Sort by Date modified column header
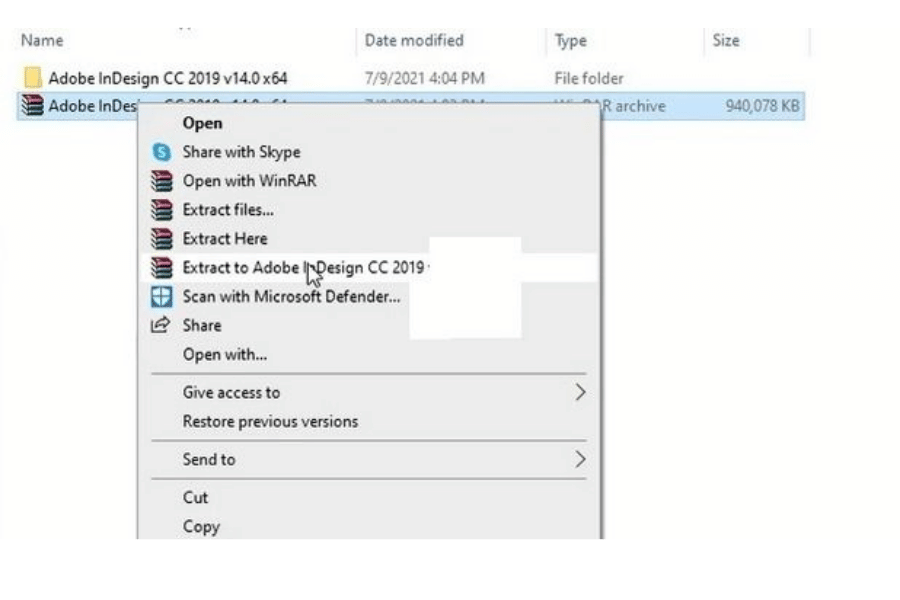900x600 pixels. click(x=414, y=41)
